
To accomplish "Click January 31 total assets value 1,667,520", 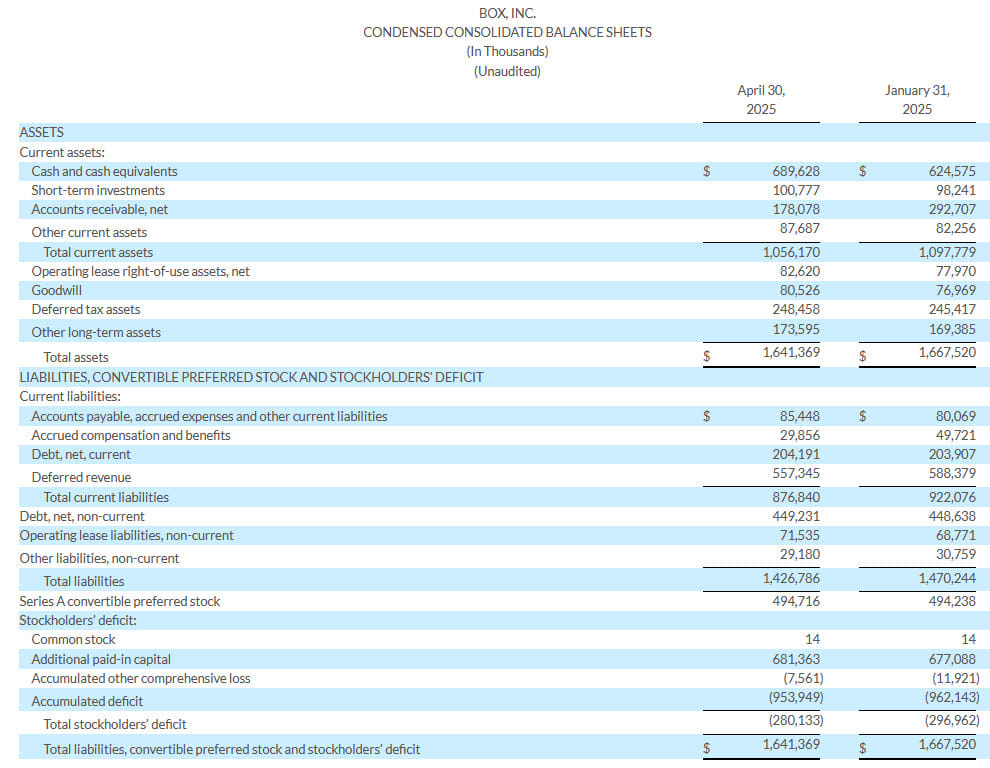I will [x=947, y=352].
